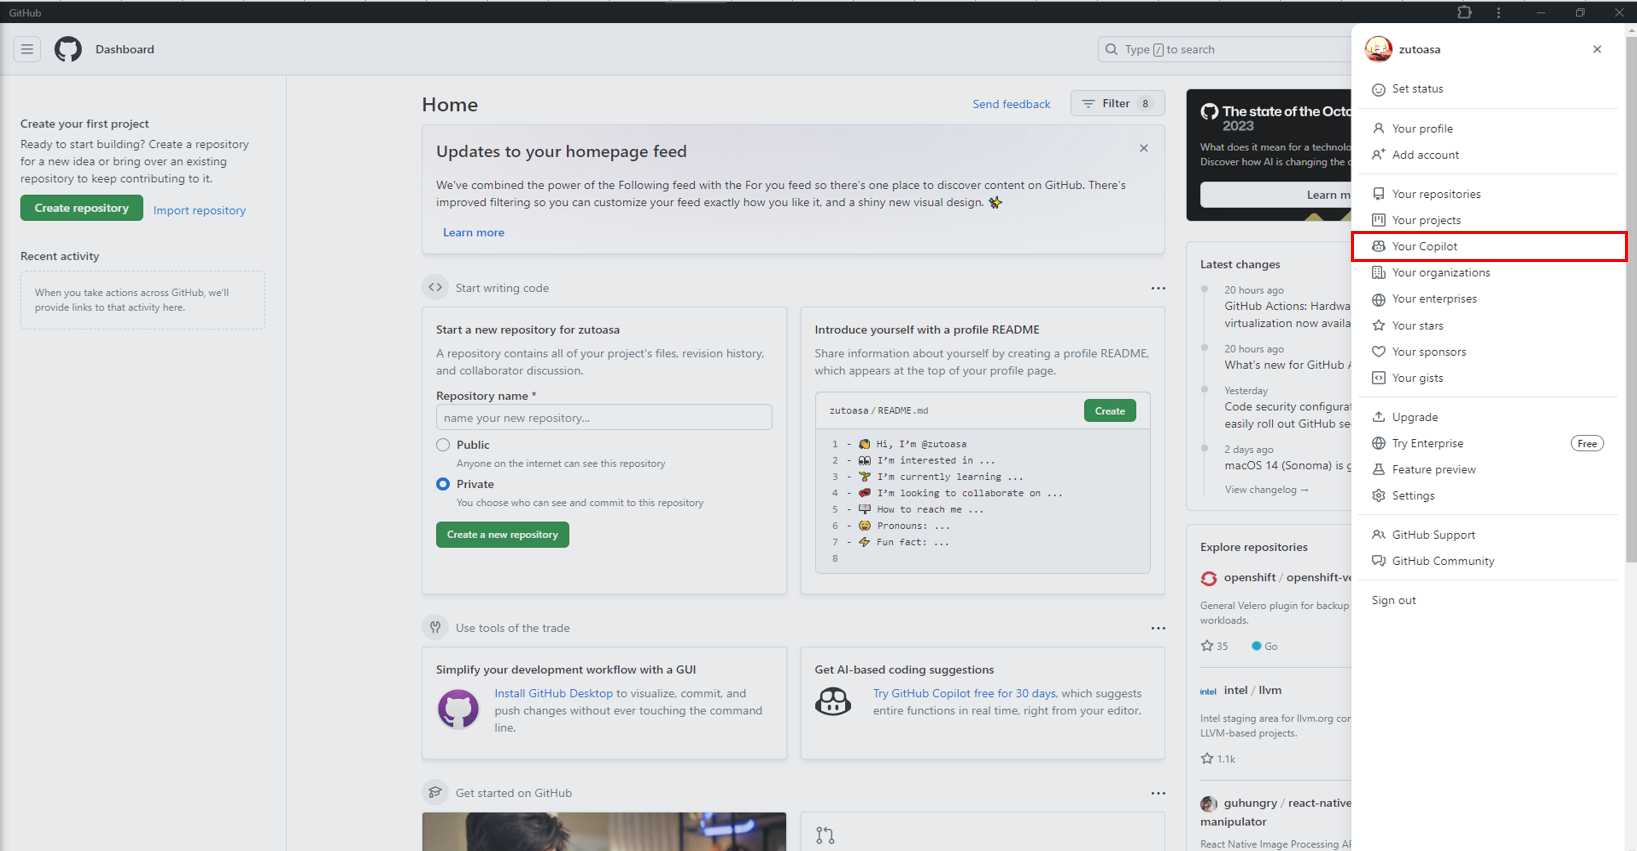
Task: Click the Your organizations building icon
Action: pos(1379,273)
